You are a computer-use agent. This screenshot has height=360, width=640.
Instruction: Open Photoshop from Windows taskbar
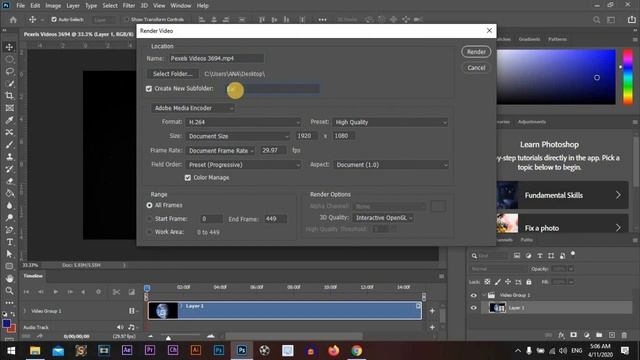[242, 351]
